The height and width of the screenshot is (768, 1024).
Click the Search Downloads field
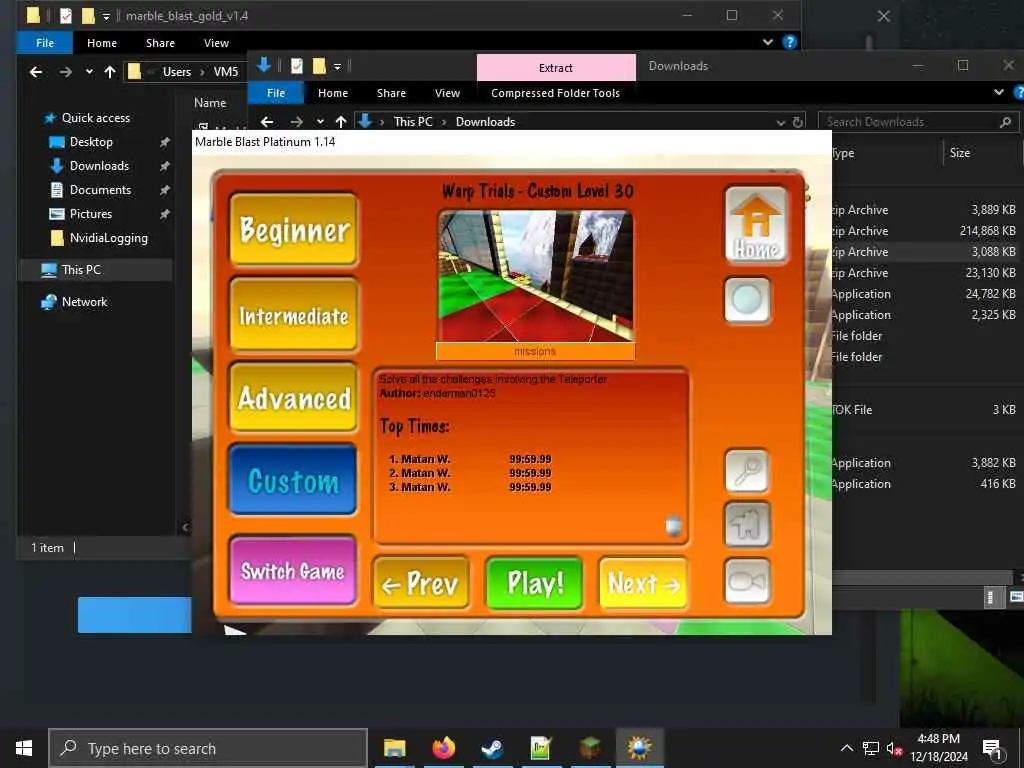[x=918, y=121]
